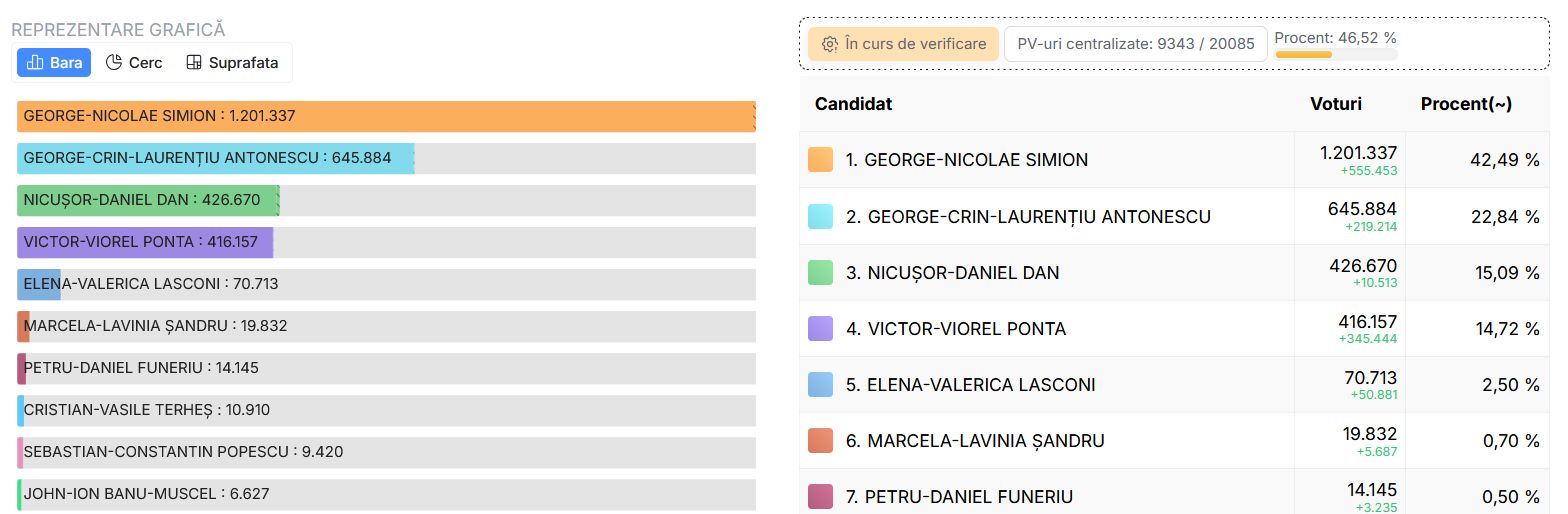Viewport: 1568px width, 514px height.
Task: Click the bar chart icon in Bara button
Action: coord(35,63)
